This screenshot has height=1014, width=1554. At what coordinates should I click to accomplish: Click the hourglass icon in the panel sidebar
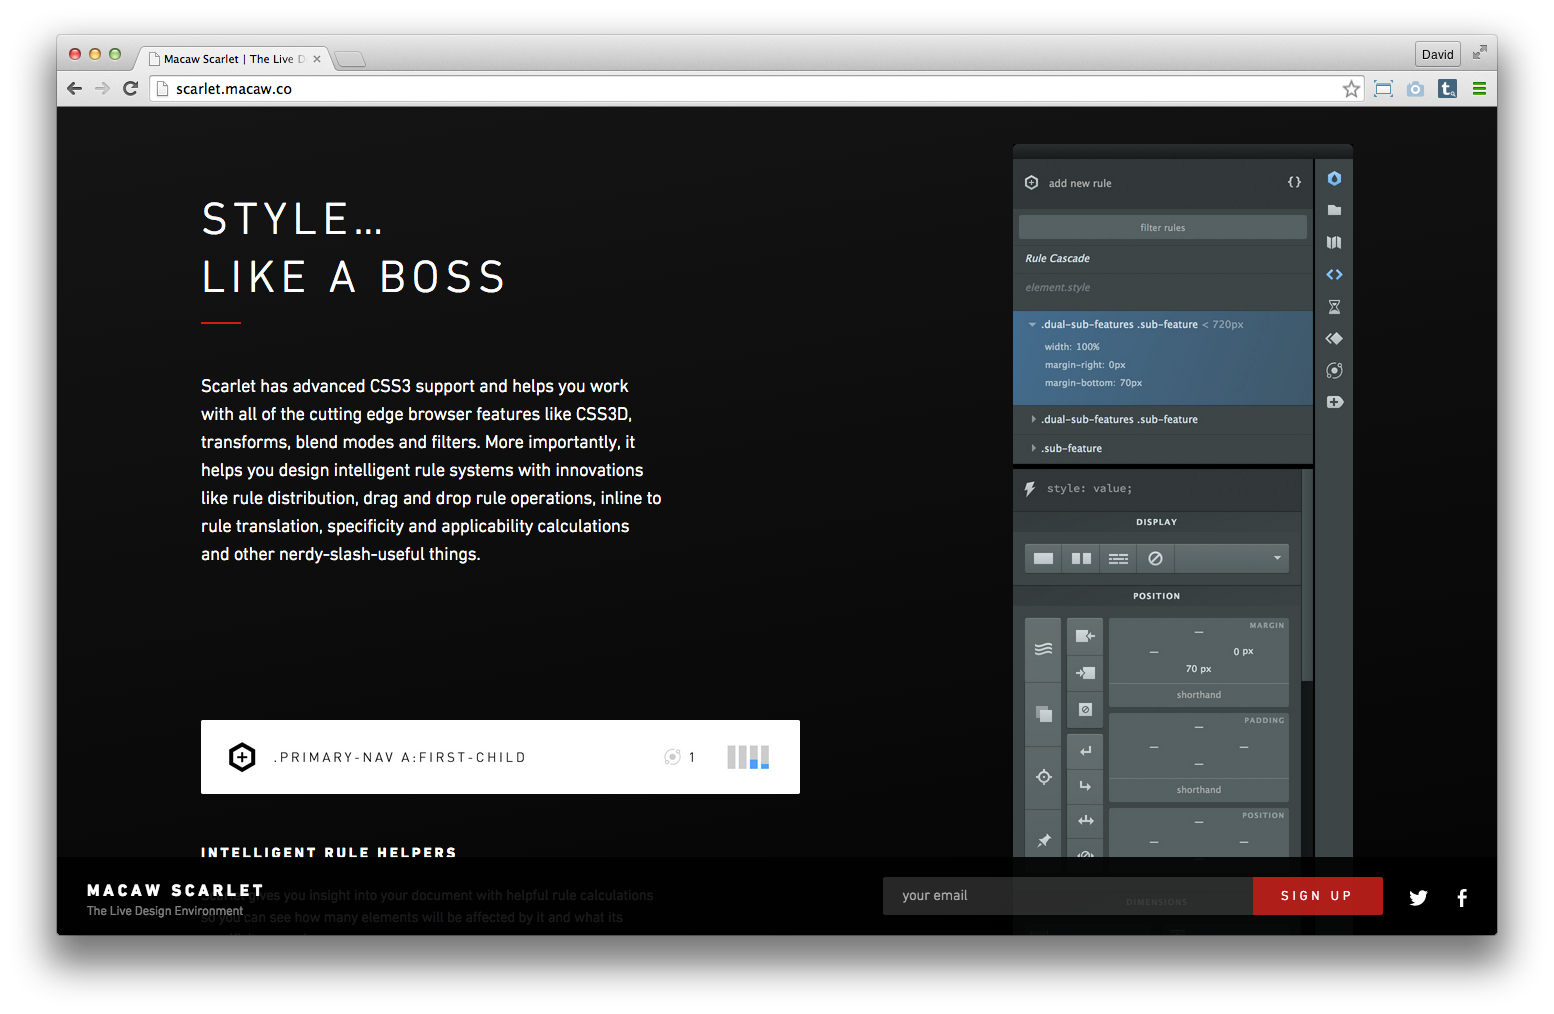coord(1334,307)
